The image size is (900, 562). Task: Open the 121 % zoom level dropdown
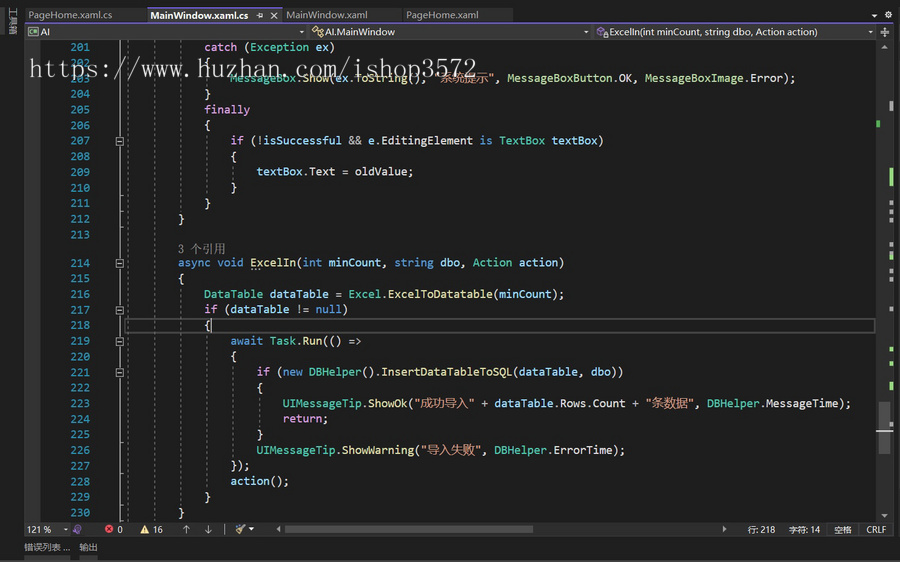47,529
